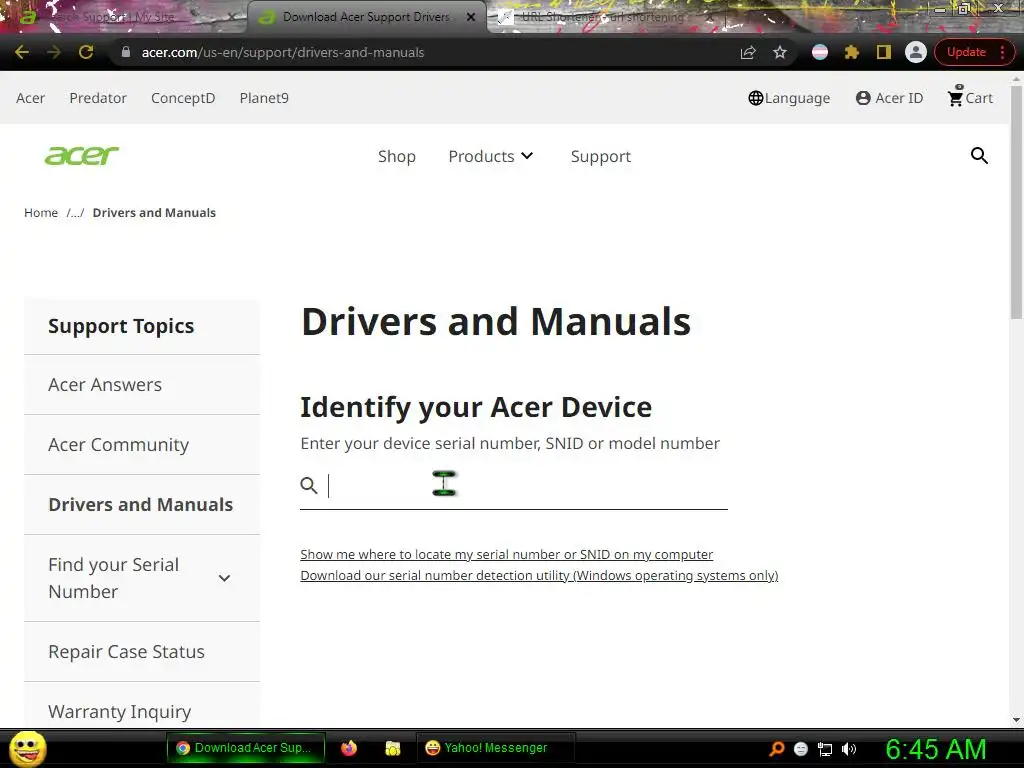Select Drivers and Manuals in the sidebar

click(x=142, y=505)
